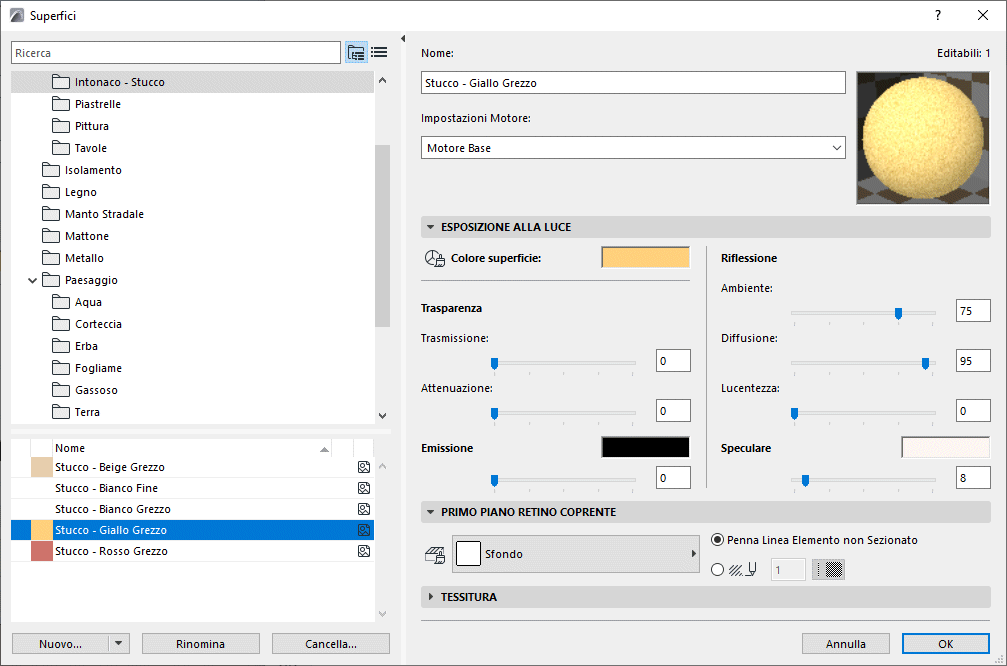
Task: Open the Sfondo fill dropdown
Action: click(576, 554)
